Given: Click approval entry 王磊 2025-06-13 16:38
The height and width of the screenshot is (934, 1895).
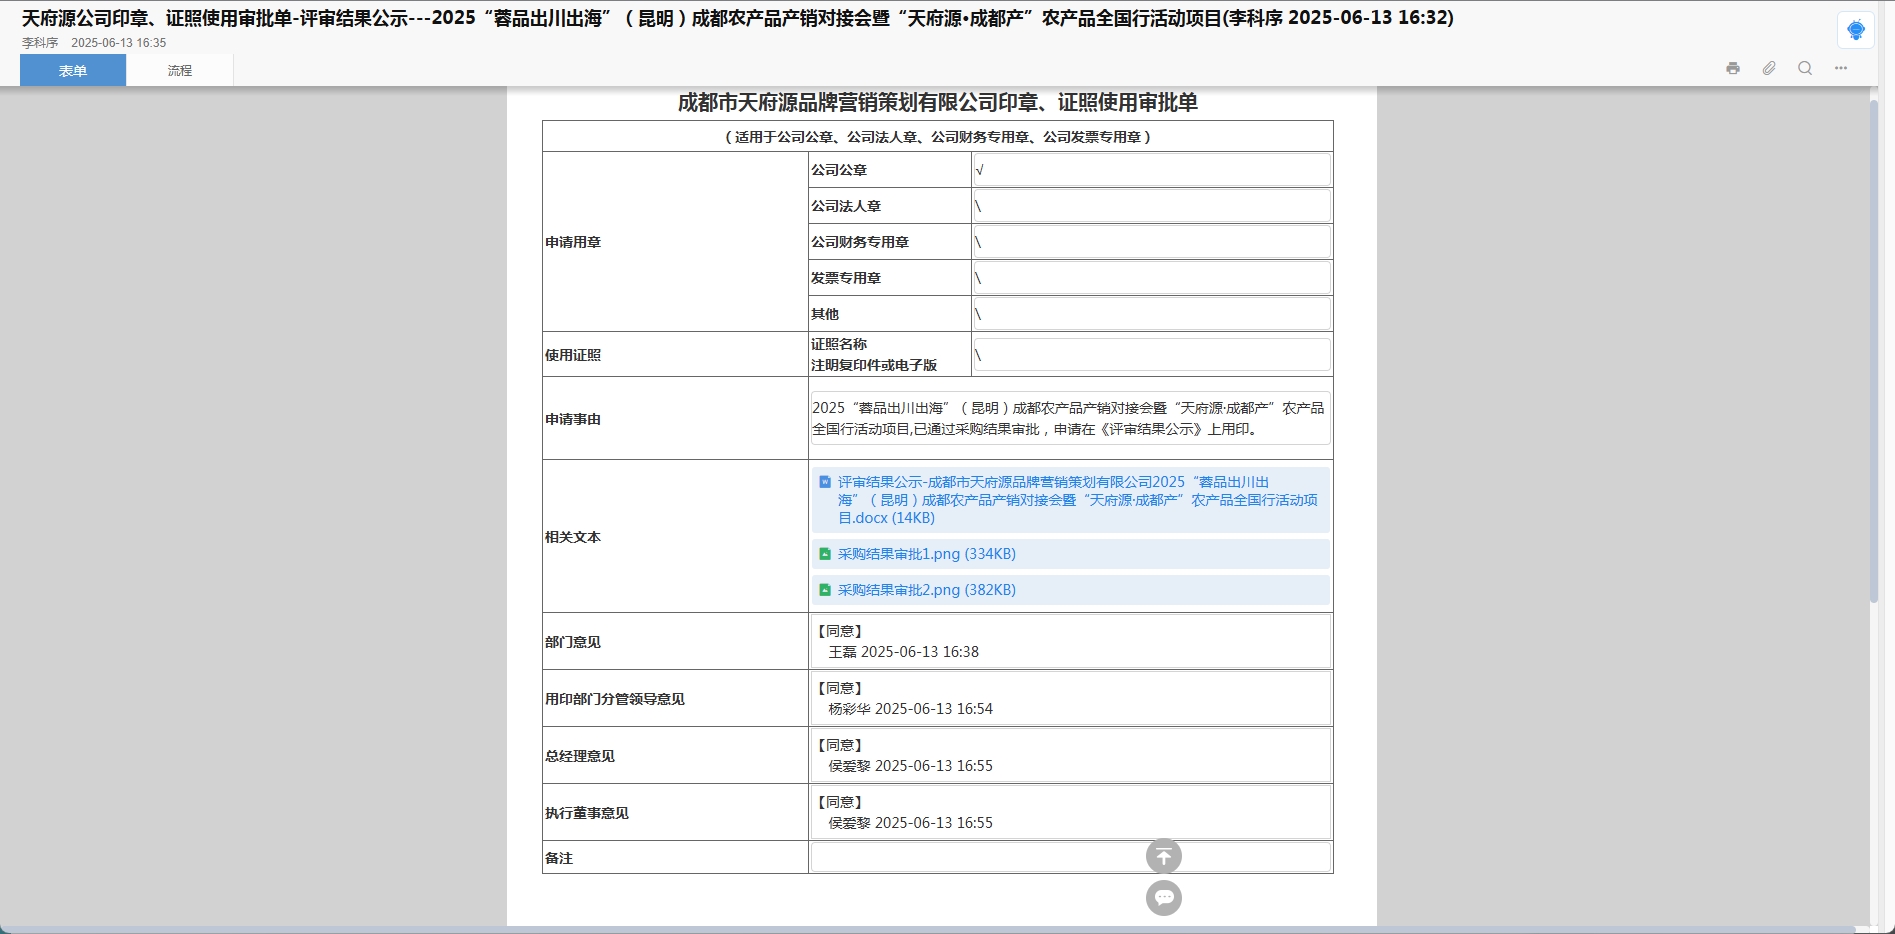Looking at the screenshot, I should pos(904,652).
